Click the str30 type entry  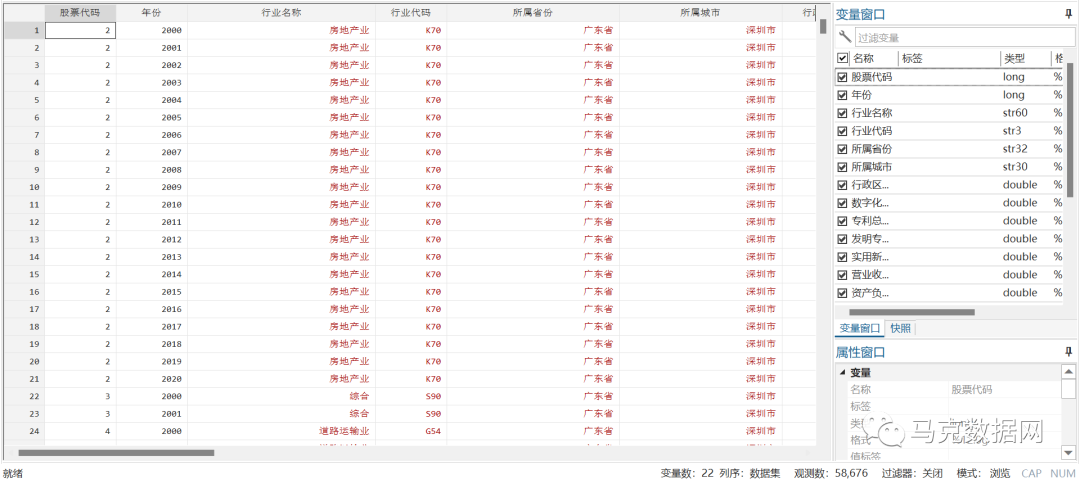pos(1016,167)
